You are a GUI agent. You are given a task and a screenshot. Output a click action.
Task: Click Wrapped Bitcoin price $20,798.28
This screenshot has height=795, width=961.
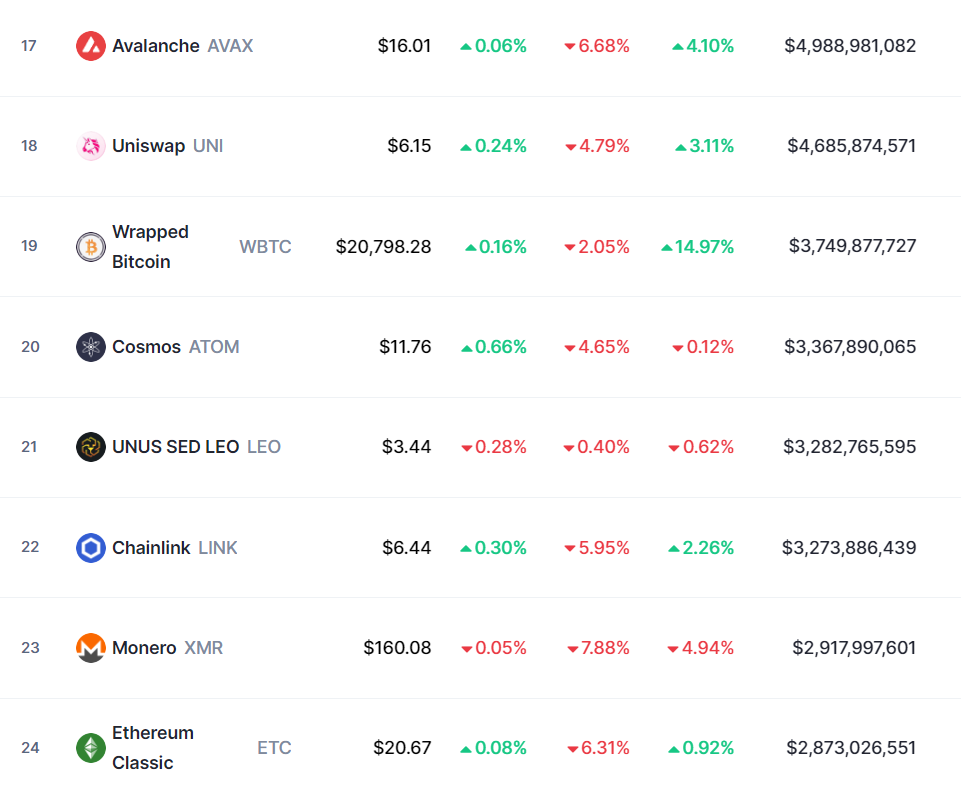383,247
